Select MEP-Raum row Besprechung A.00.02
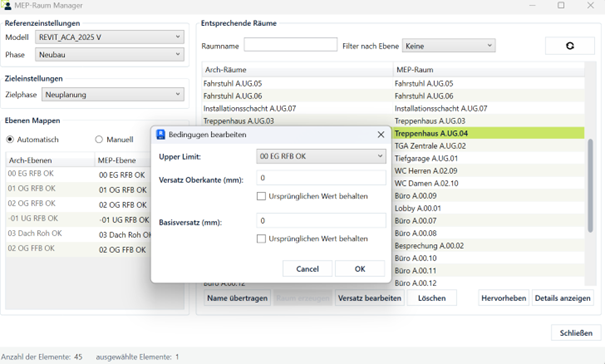The image size is (605, 364). (488, 245)
